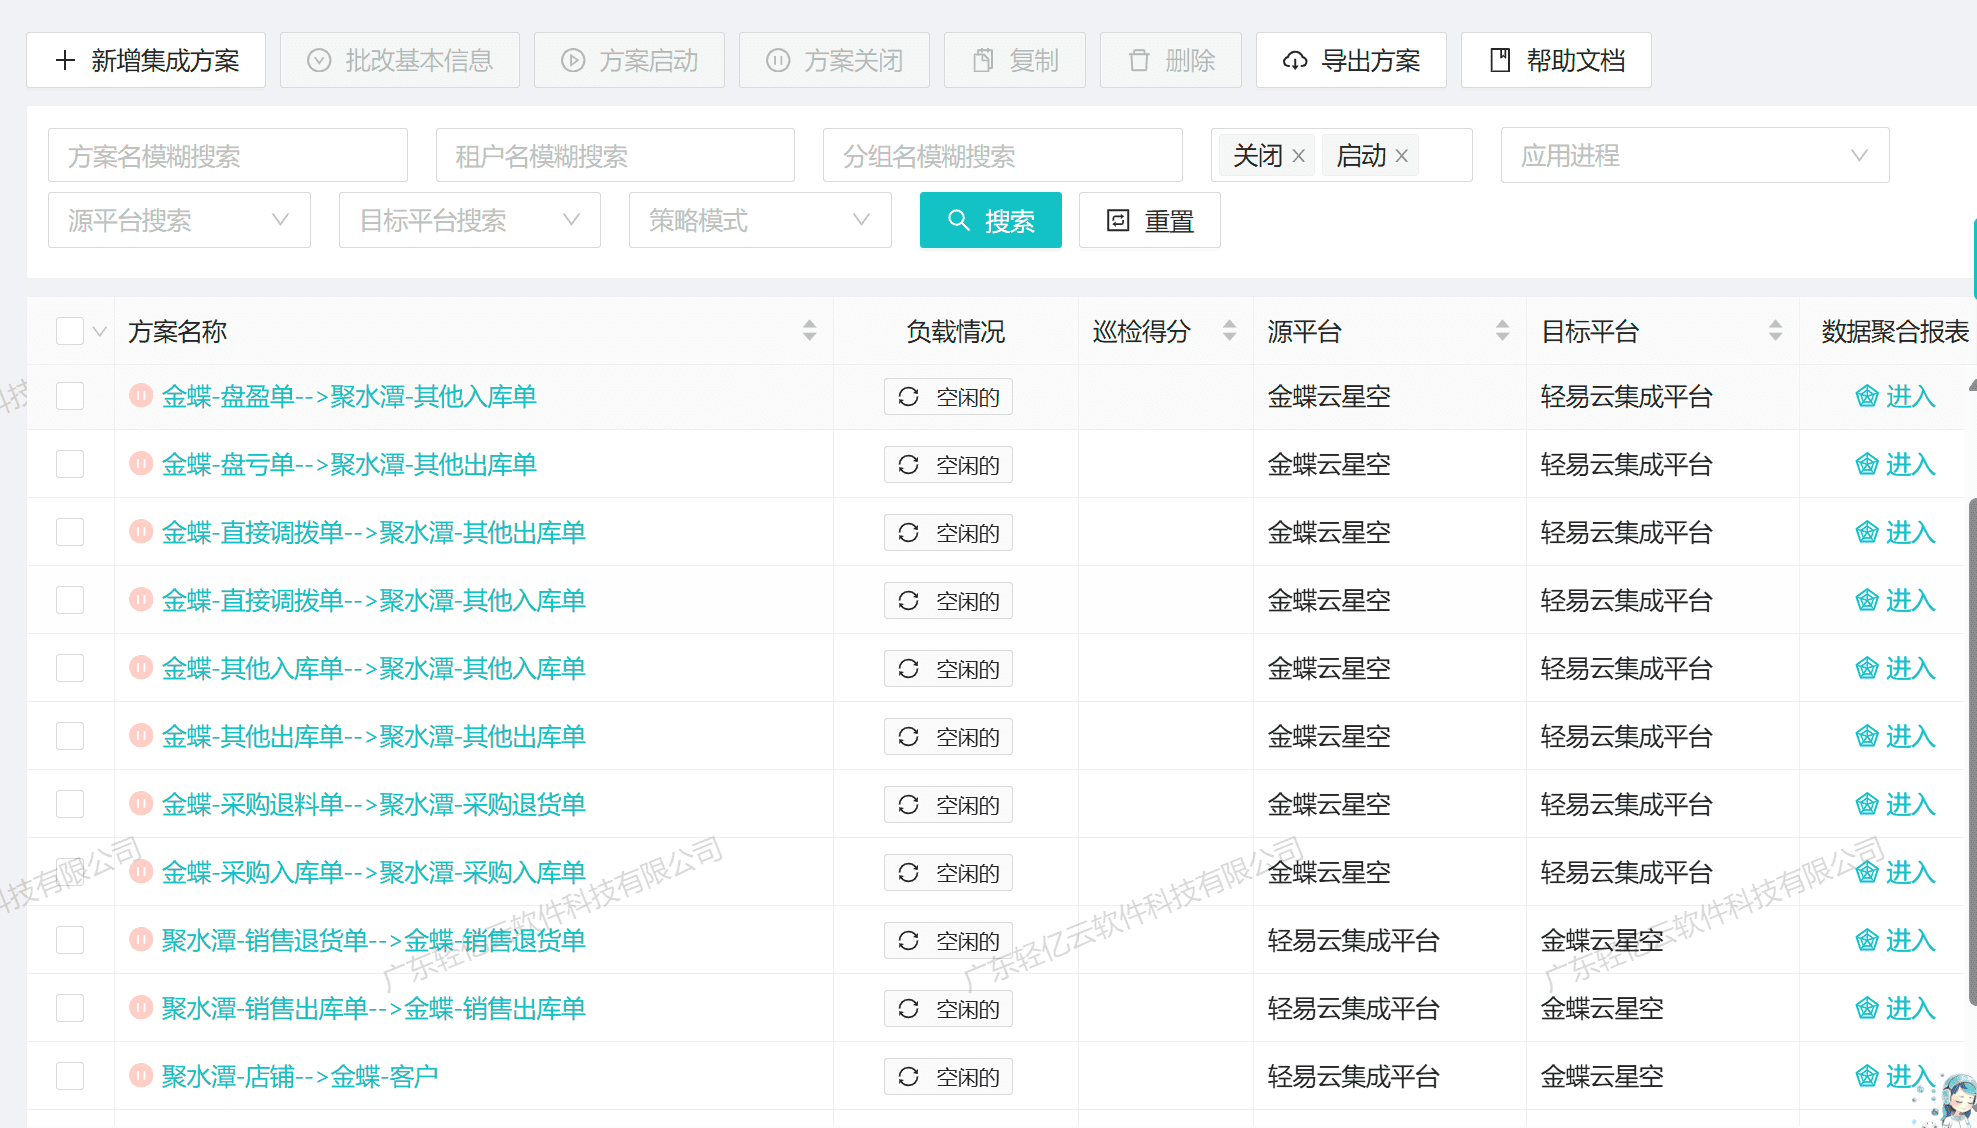Enter report for 金蝶-直接调拨单-->聚水潭-其他出库单

coord(1895,532)
